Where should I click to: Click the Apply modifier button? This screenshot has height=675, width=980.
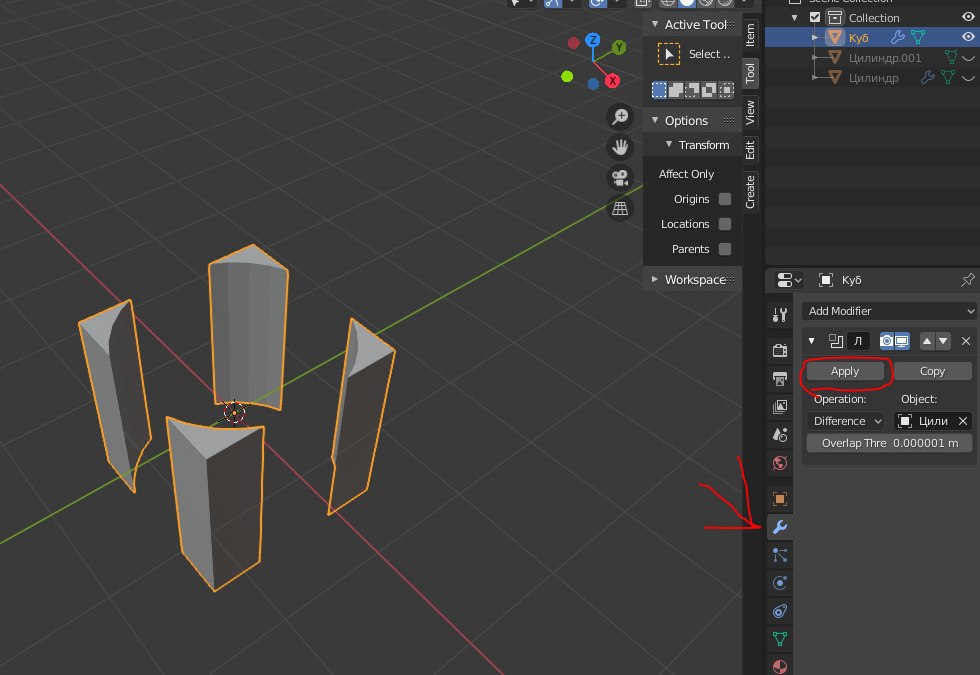(x=845, y=371)
